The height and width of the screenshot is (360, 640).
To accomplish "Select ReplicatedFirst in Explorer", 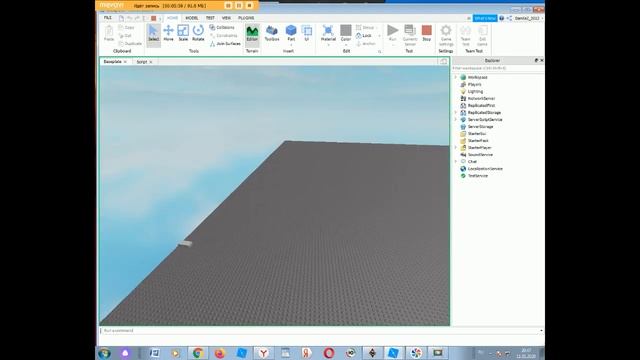I will pyautogui.click(x=481, y=105).
